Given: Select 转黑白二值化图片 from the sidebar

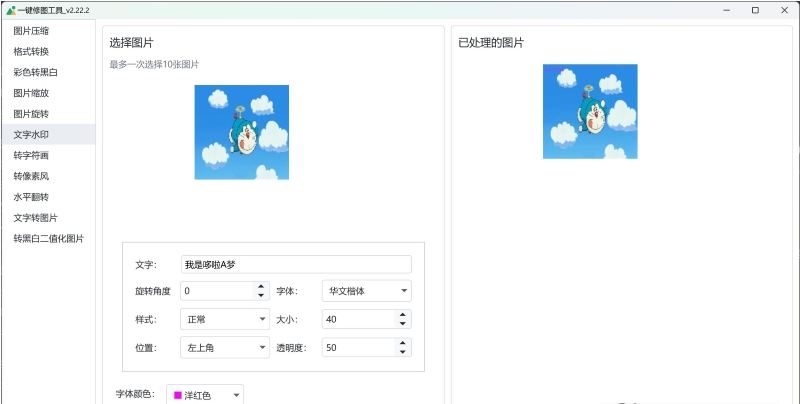Looking at the screenshot, I should pos(48,238).
